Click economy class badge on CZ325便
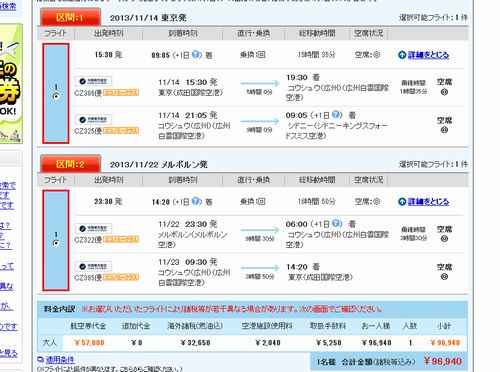The height and width of the screenshot is (372, 500). tap(121, 131)
